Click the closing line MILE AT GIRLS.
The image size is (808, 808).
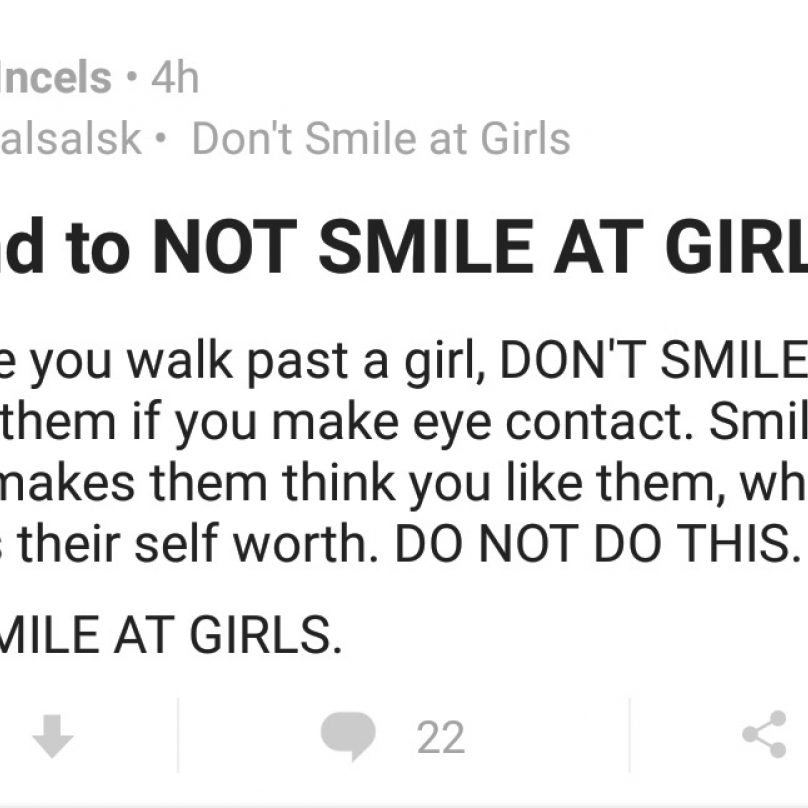(x=170, y=634)
